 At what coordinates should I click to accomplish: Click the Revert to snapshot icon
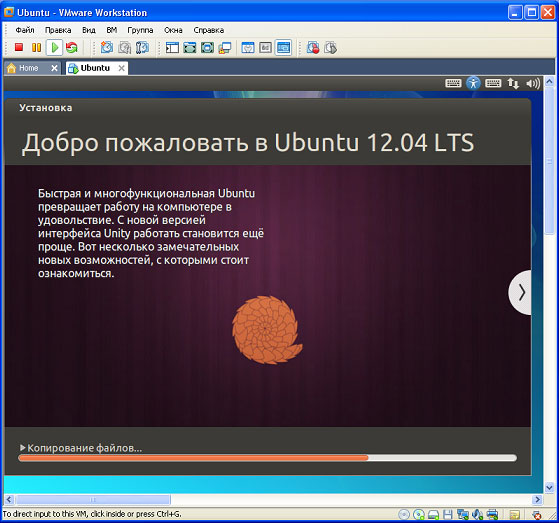click(124, 47)
